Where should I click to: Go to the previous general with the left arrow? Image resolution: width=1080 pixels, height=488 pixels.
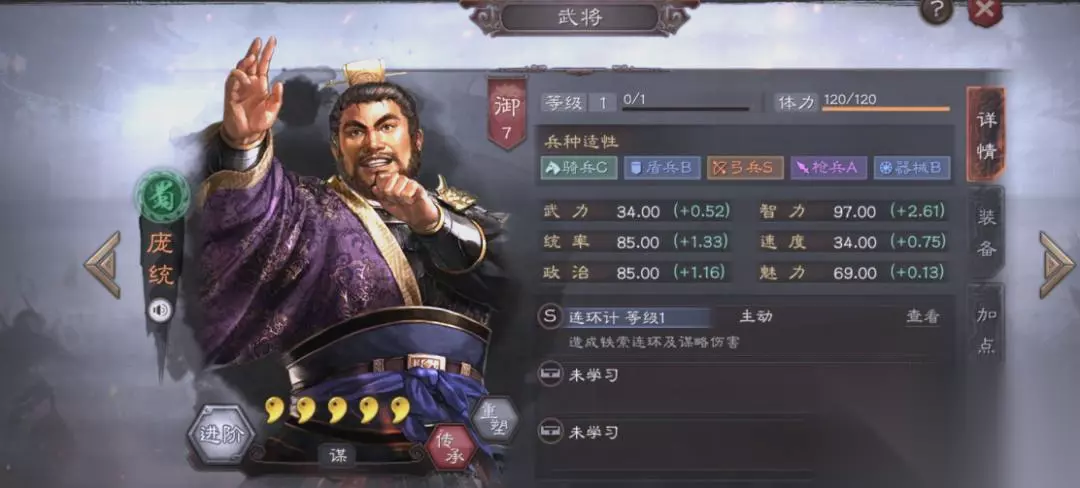[x=103, y=265]
